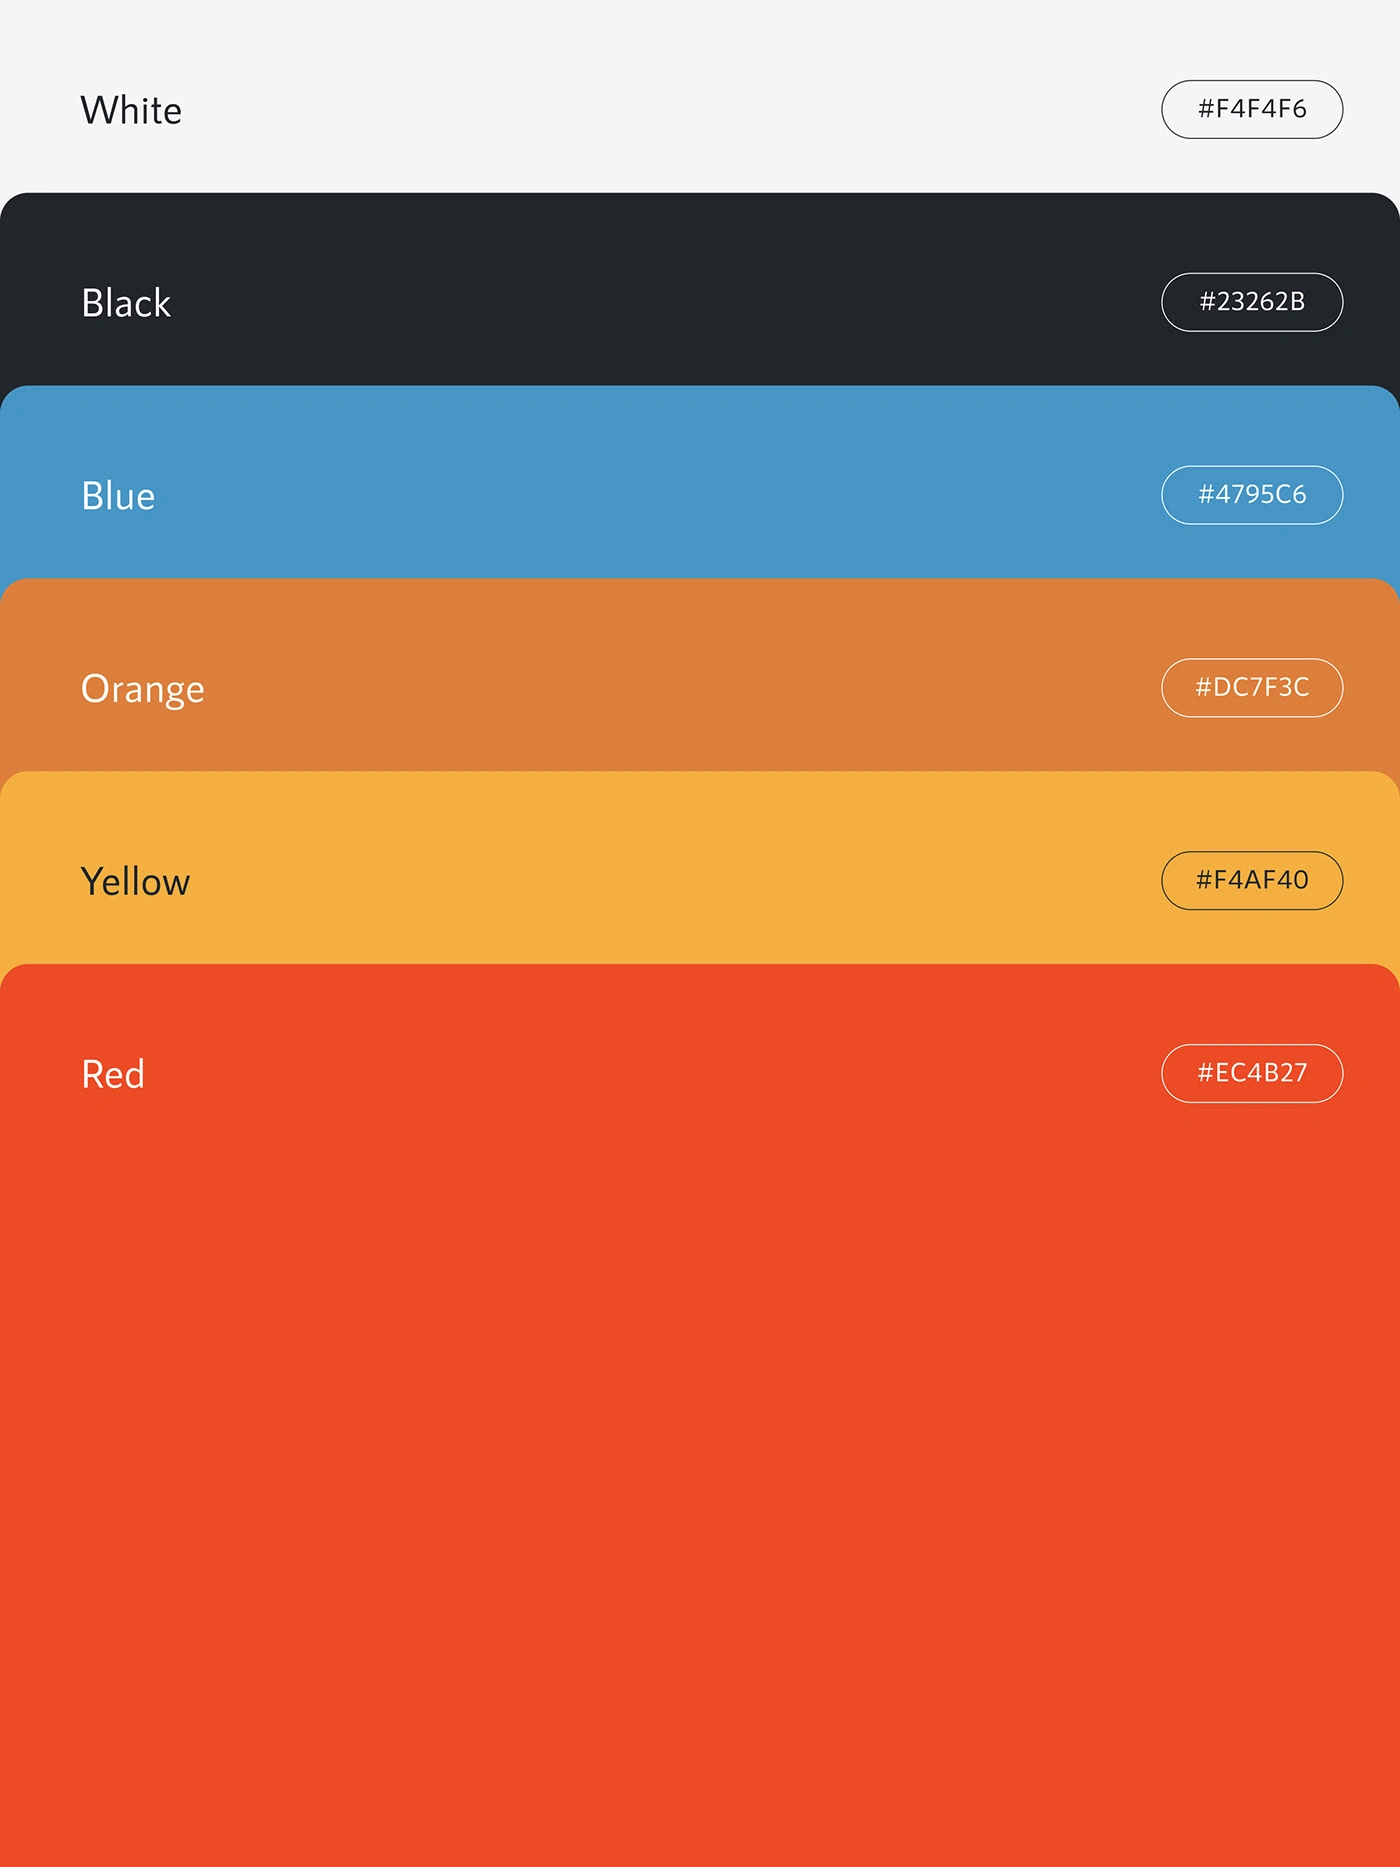Click the "Yellow" color name label

pyautogui.click(x=135, y=882)
